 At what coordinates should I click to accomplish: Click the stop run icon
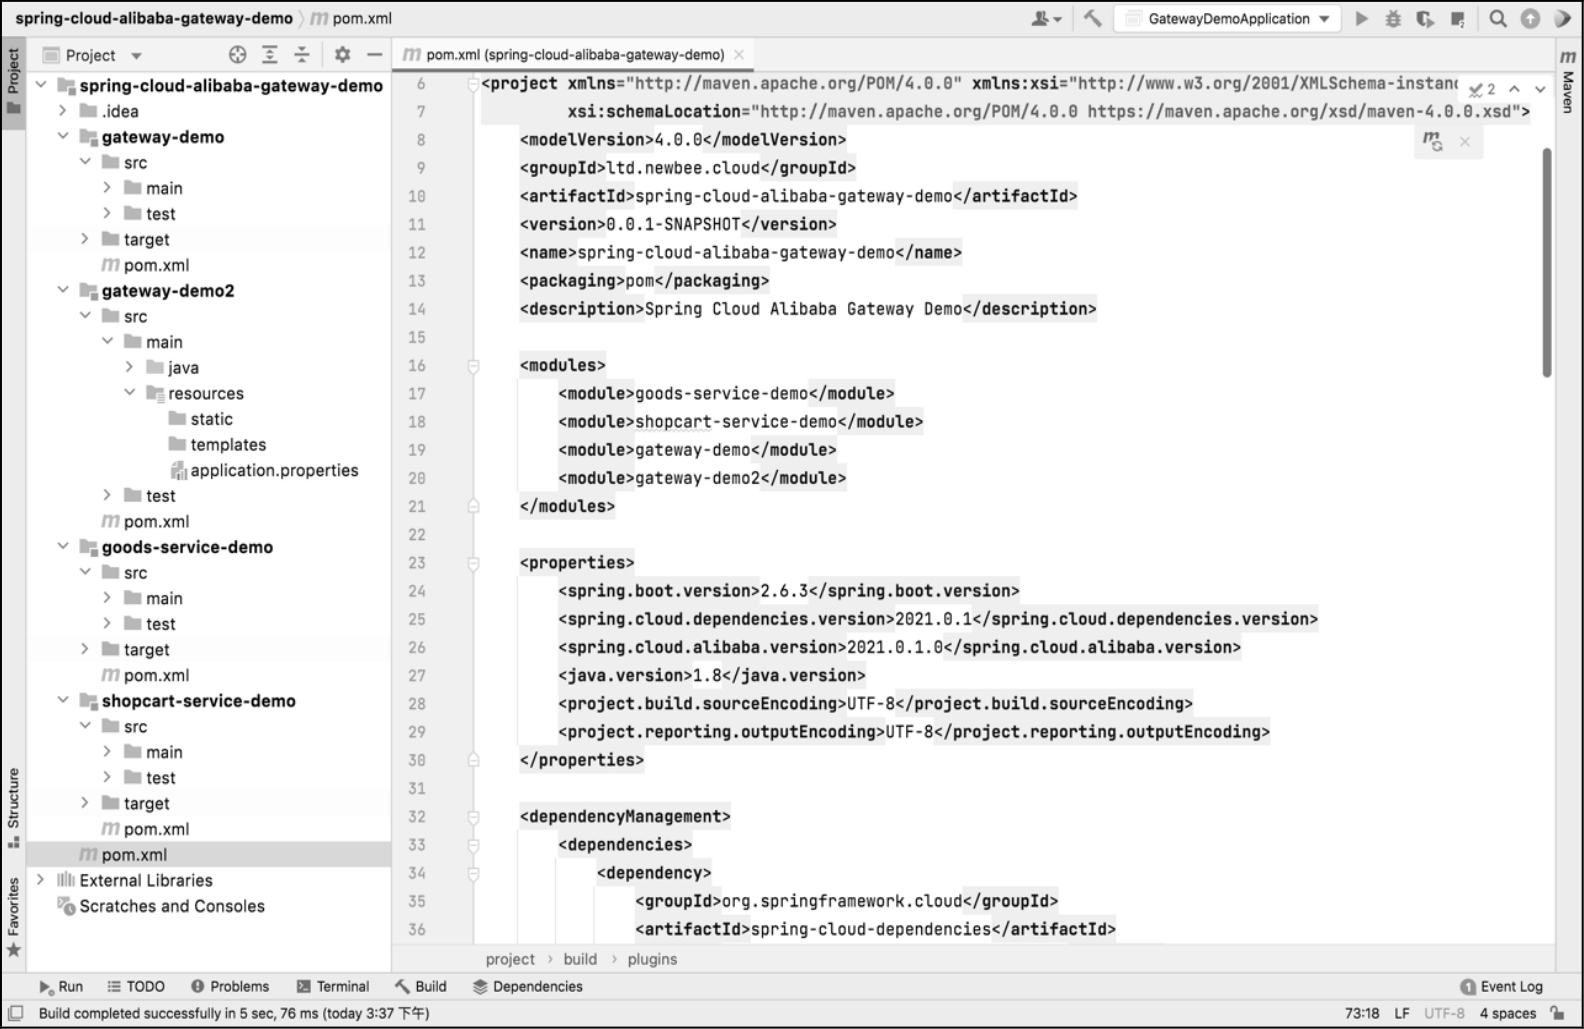[x=1458, y=18]
